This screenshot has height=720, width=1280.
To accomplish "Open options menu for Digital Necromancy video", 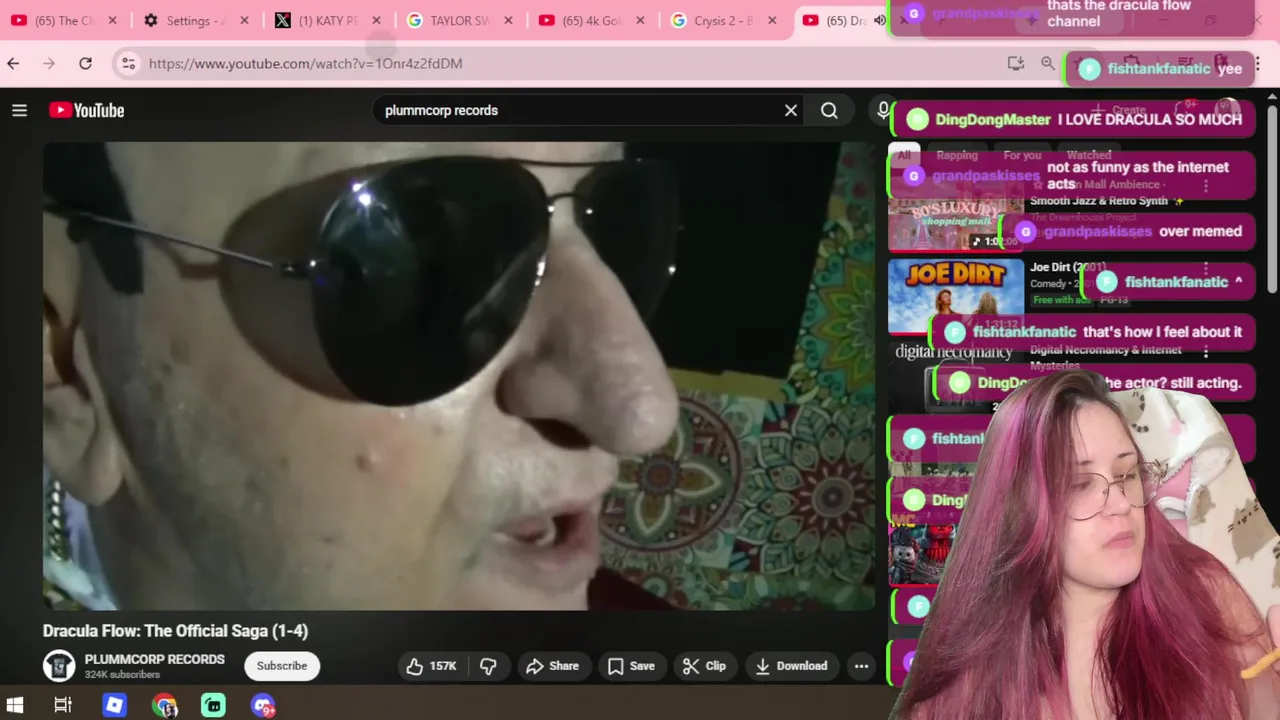I will (x=1206, y=352).
